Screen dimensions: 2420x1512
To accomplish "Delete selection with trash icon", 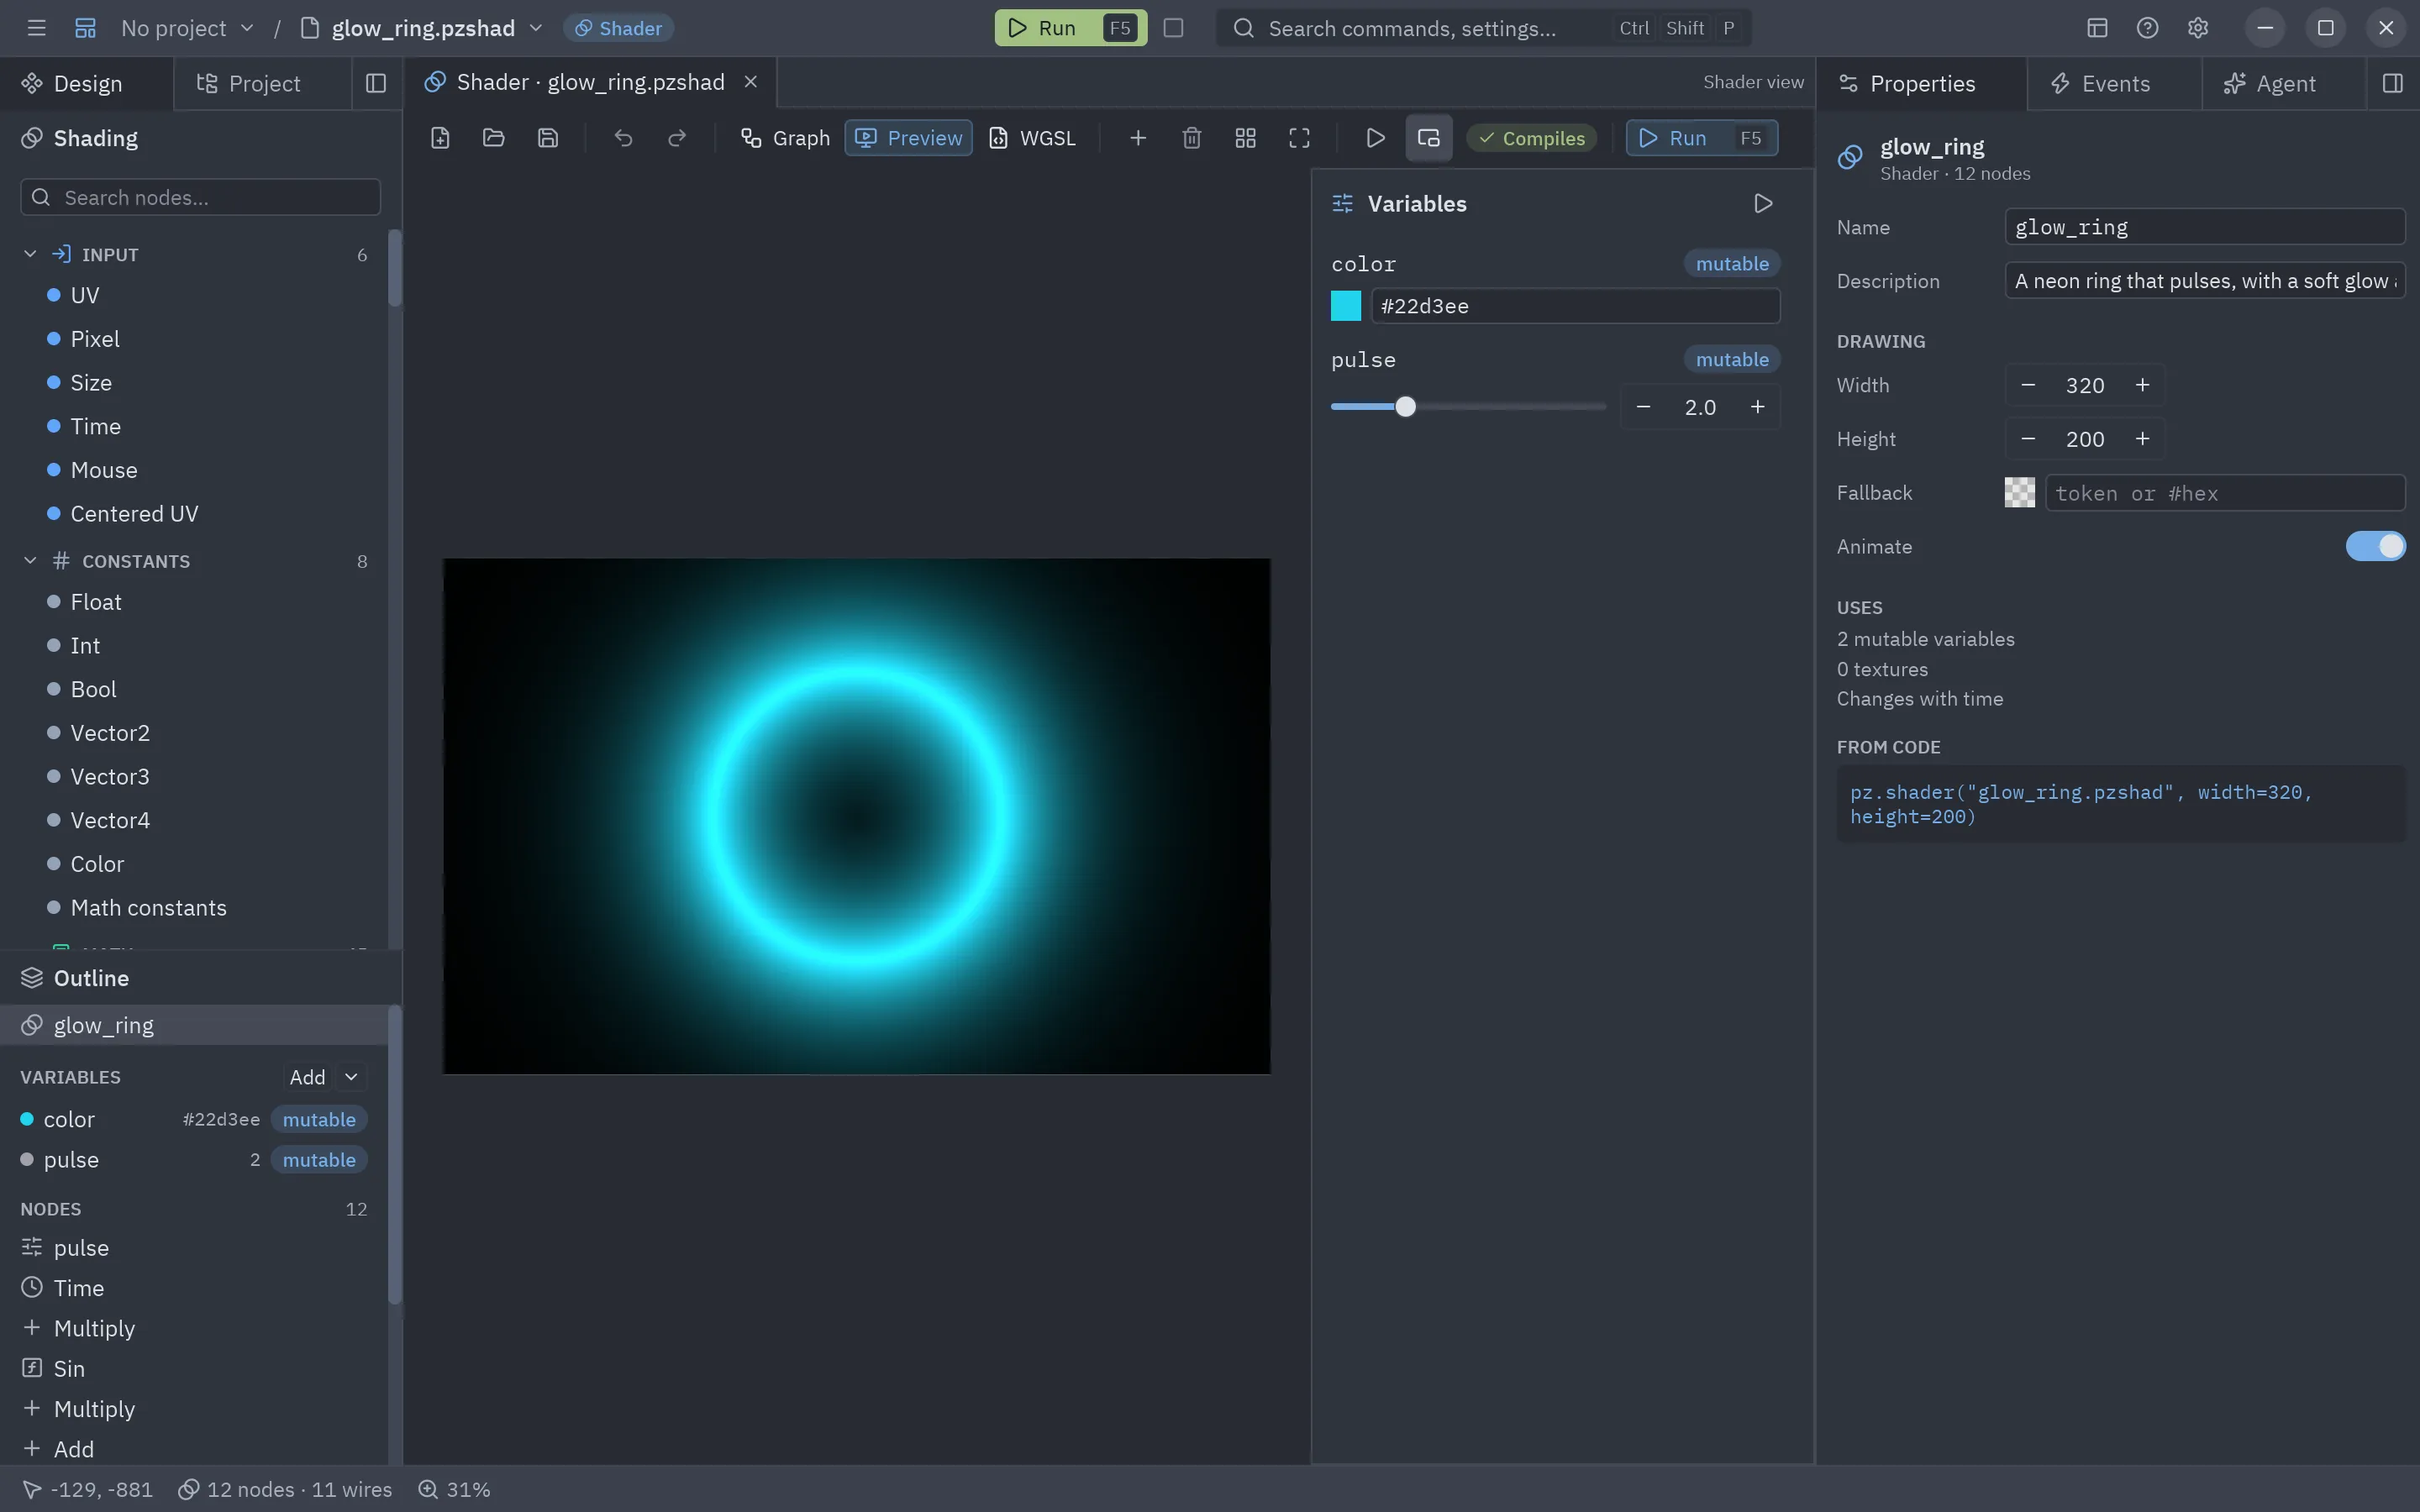I will pos(1191,138).
